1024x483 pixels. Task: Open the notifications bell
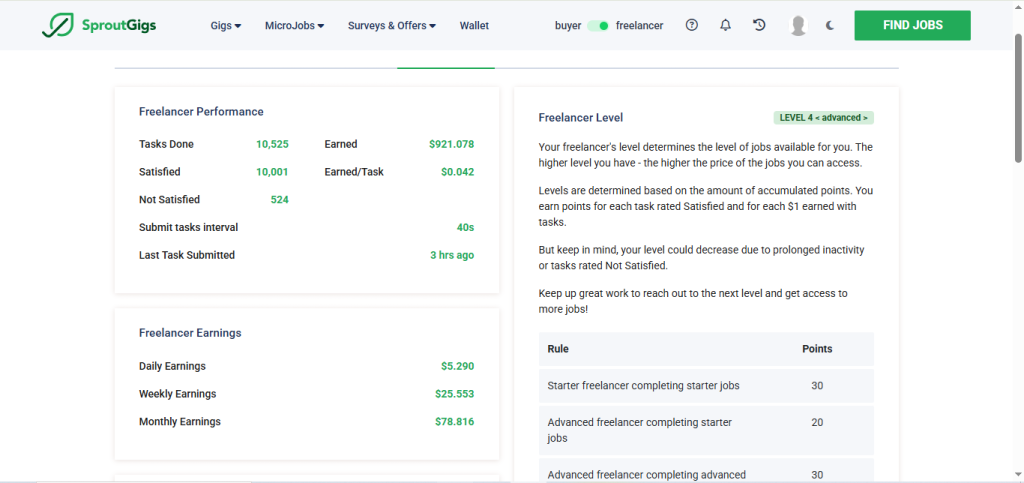(725, 26)
